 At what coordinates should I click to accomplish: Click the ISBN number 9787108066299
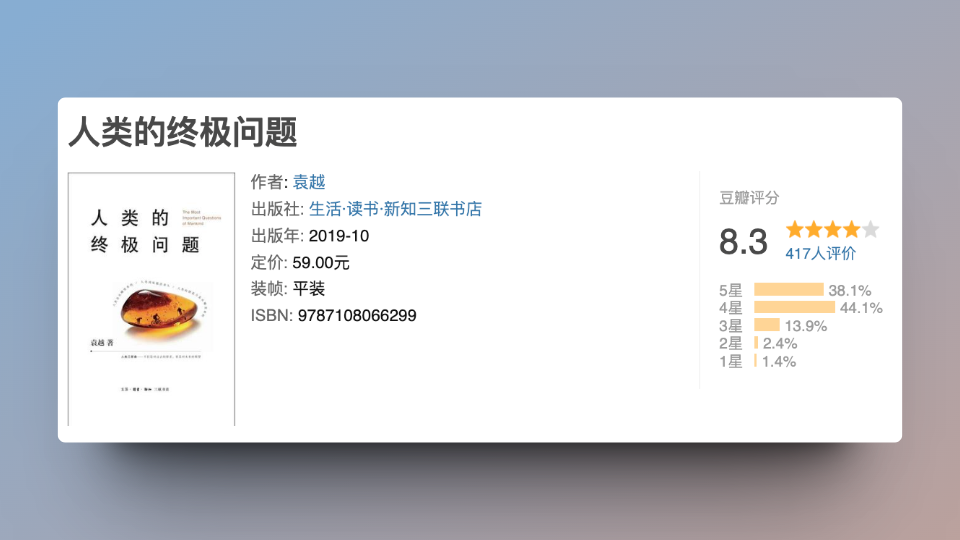click(x=357, y=316)
